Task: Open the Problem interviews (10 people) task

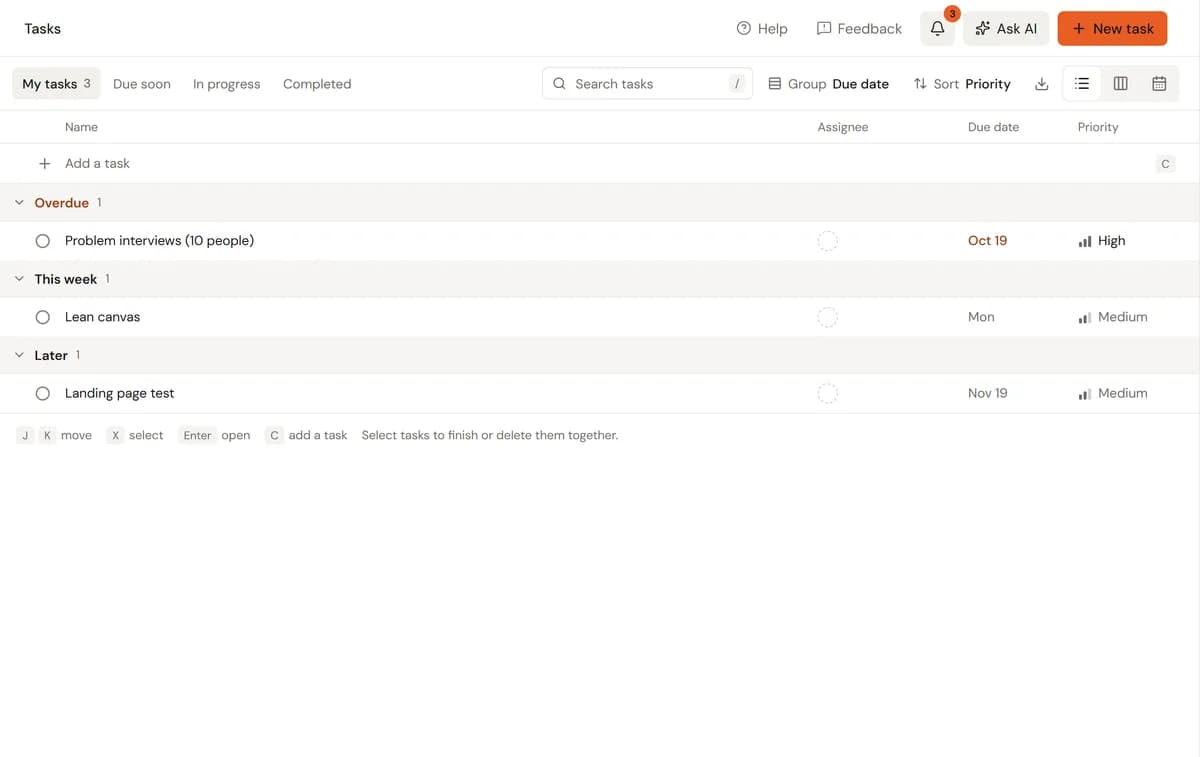Action: 159,241
